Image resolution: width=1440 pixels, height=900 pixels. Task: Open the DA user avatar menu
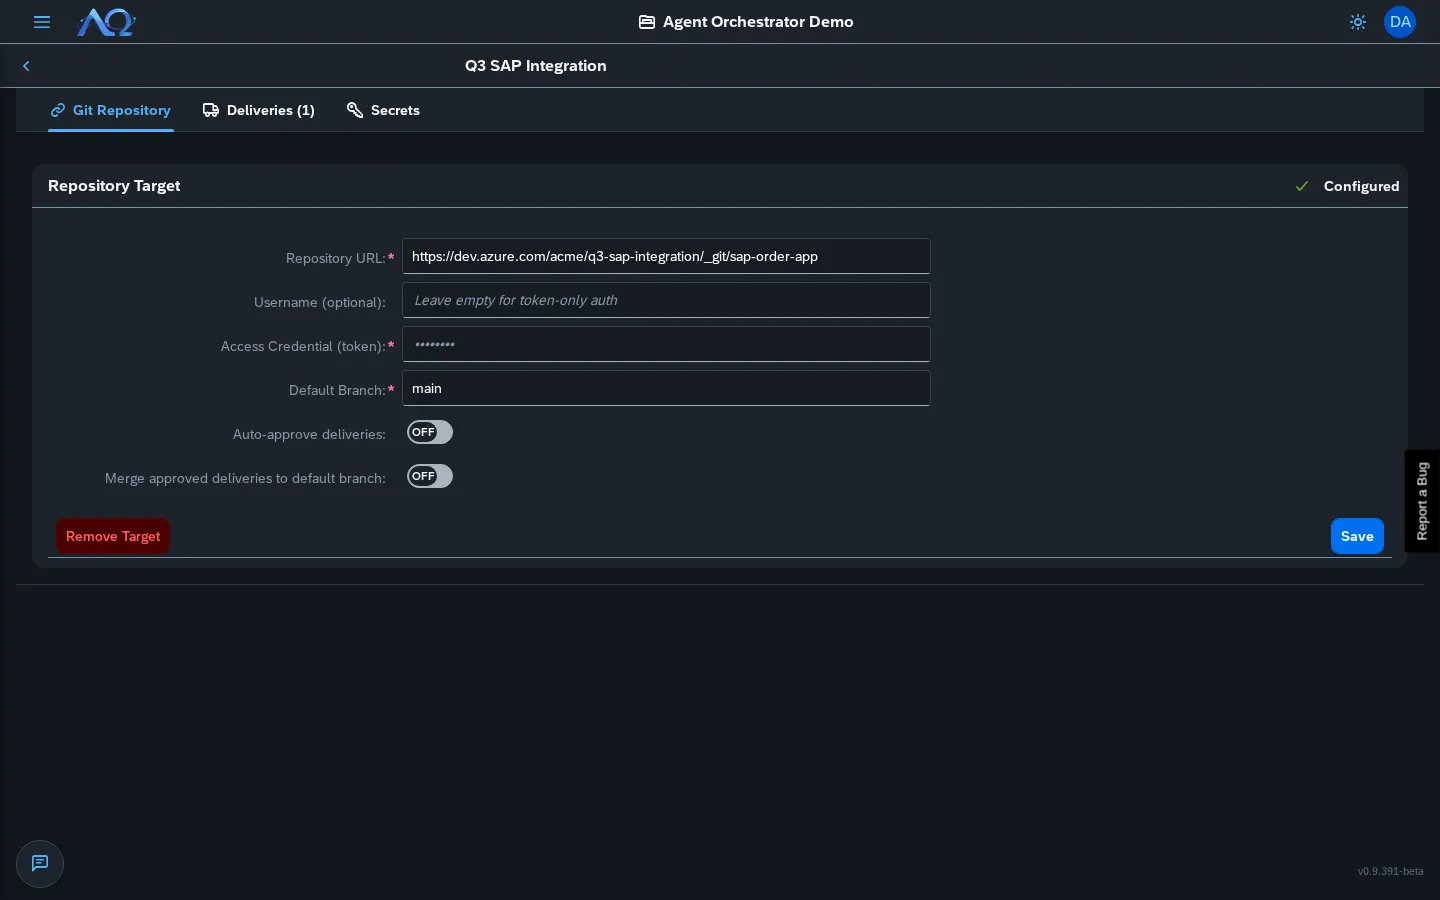(1400, 22)
